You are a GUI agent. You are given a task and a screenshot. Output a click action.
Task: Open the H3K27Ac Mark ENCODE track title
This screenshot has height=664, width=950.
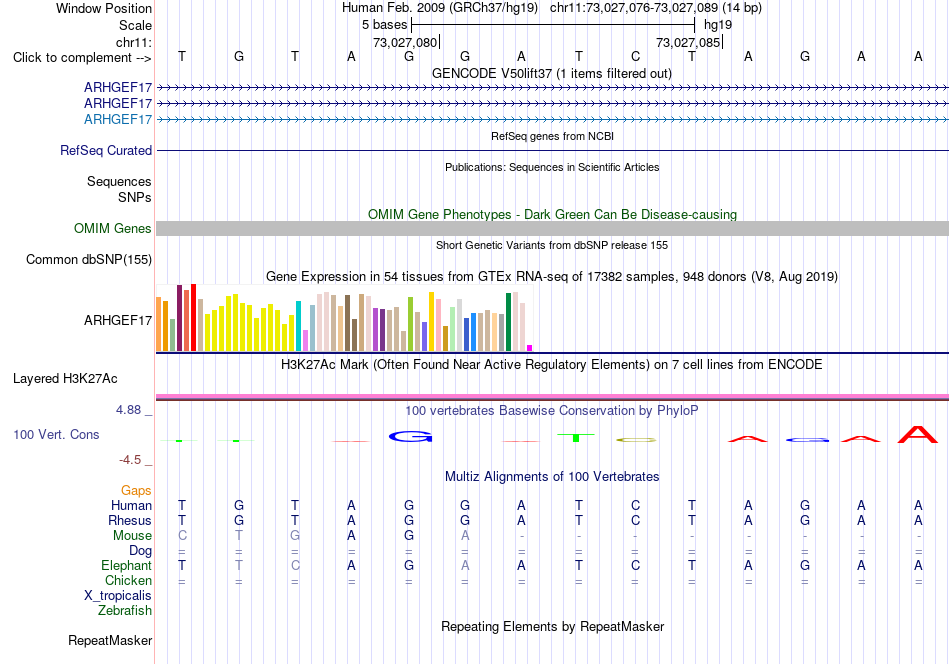pyautogui.click(x=552, y=365)
